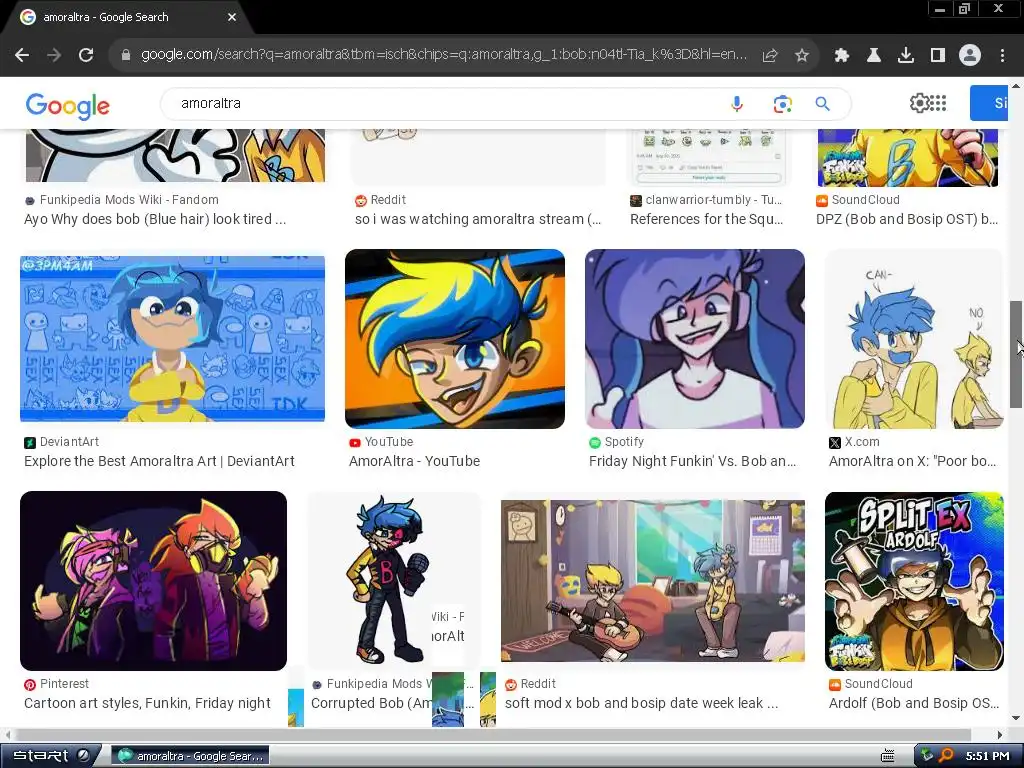
Task: Click the 5:51 PM taskbar clock
Action: tap(987, 756)
